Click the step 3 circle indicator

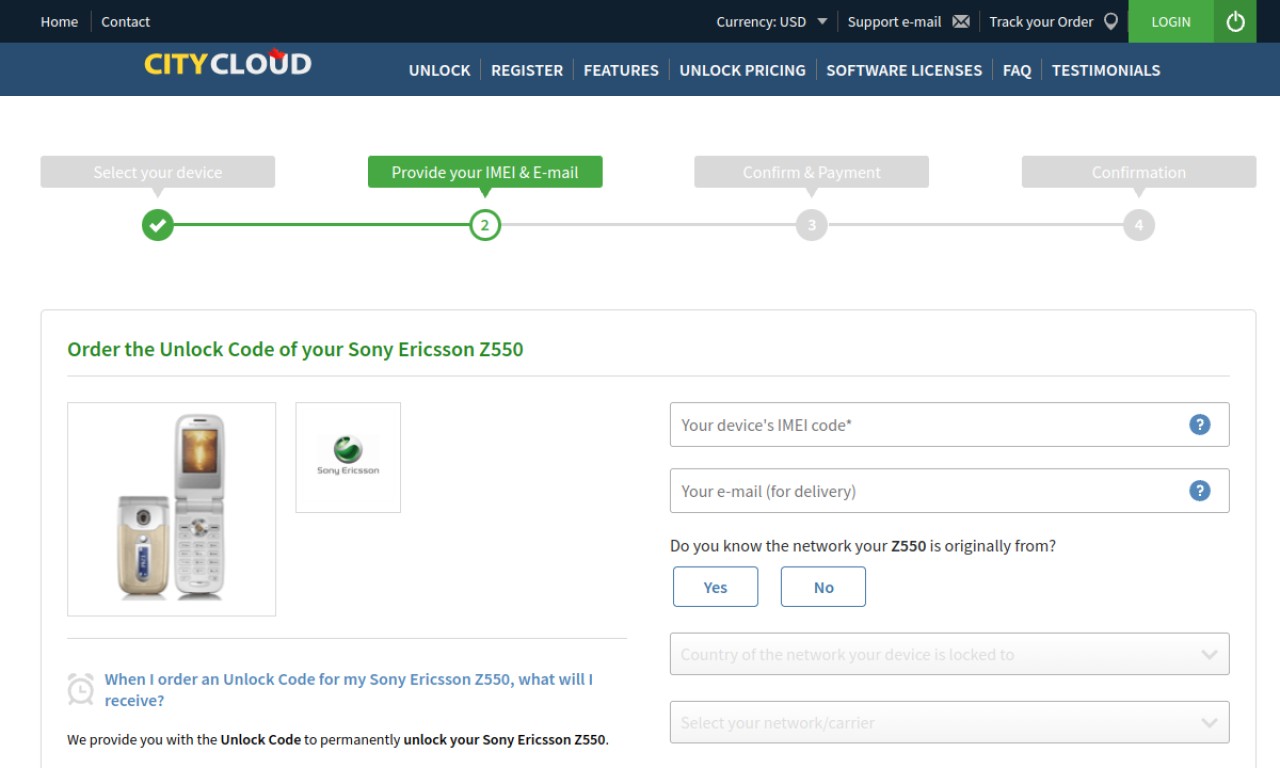pyautogui.click(x=812, y=225)
